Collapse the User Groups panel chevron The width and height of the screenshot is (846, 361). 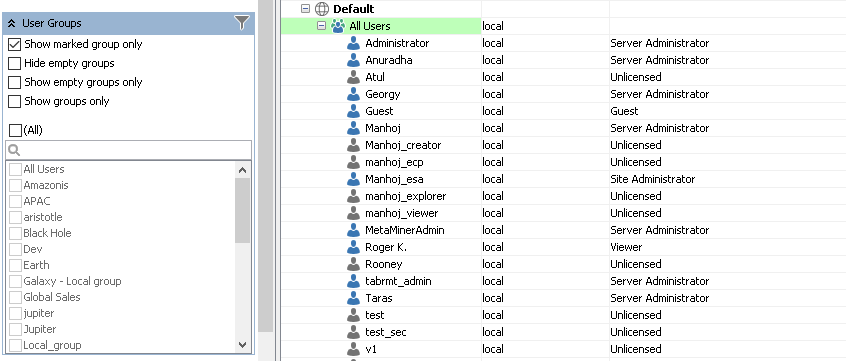pyautogui.click(x=12, y=23)
